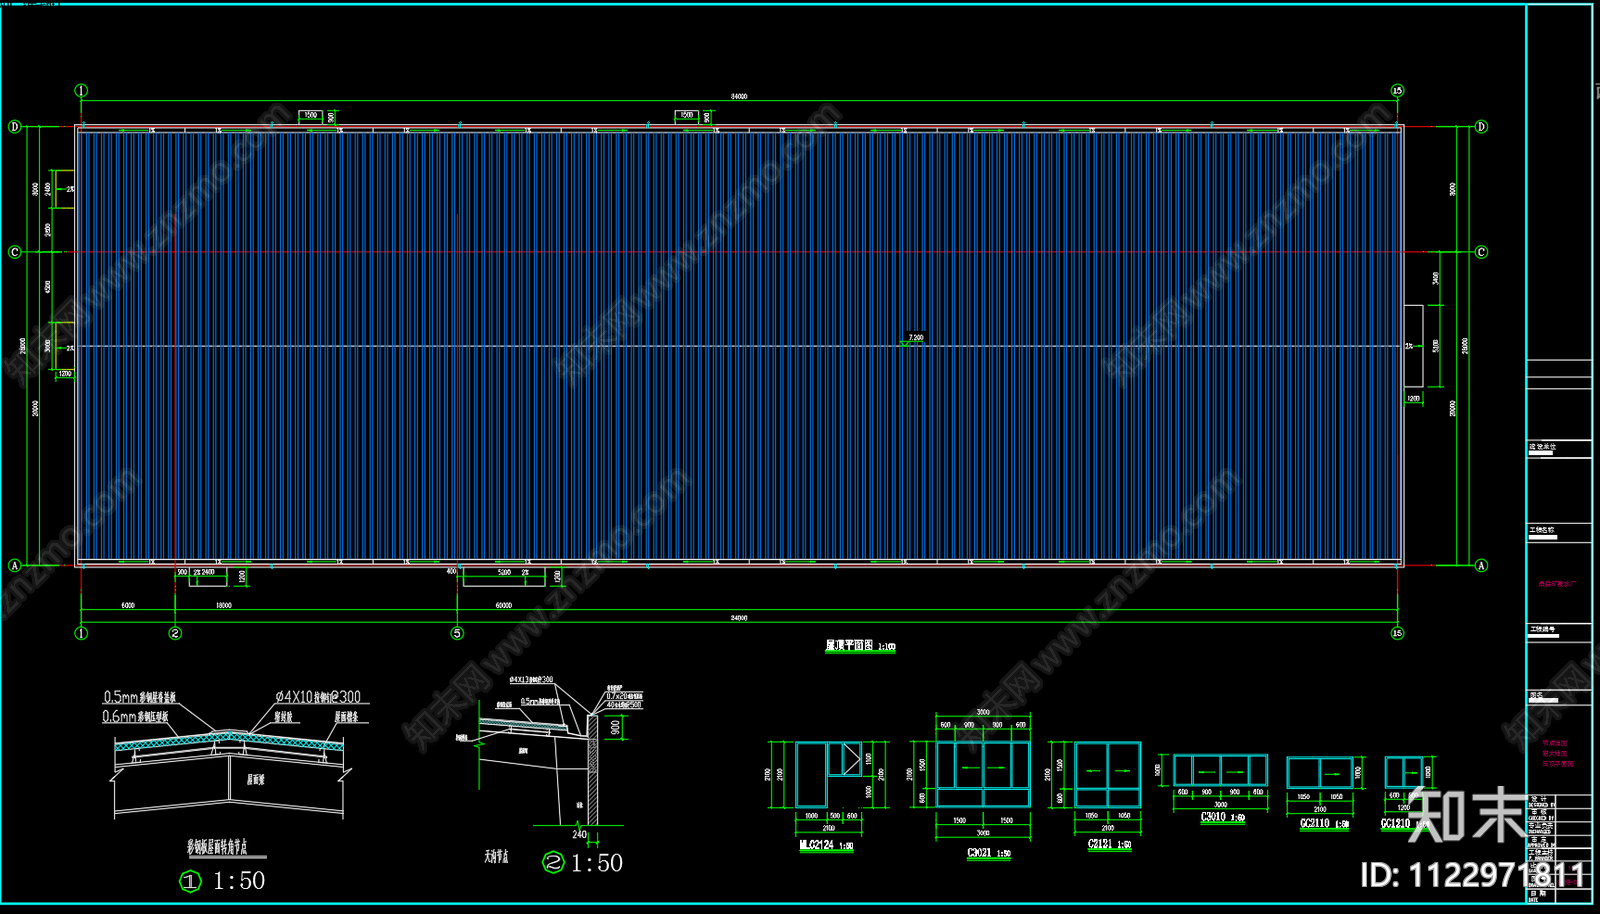Click grid bubble 15 above the roof plan

point(1397,91)
